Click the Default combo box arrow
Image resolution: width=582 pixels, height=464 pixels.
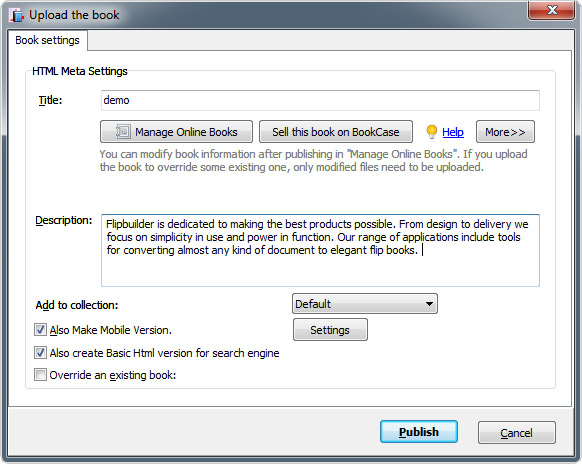[x=429, y=304]
